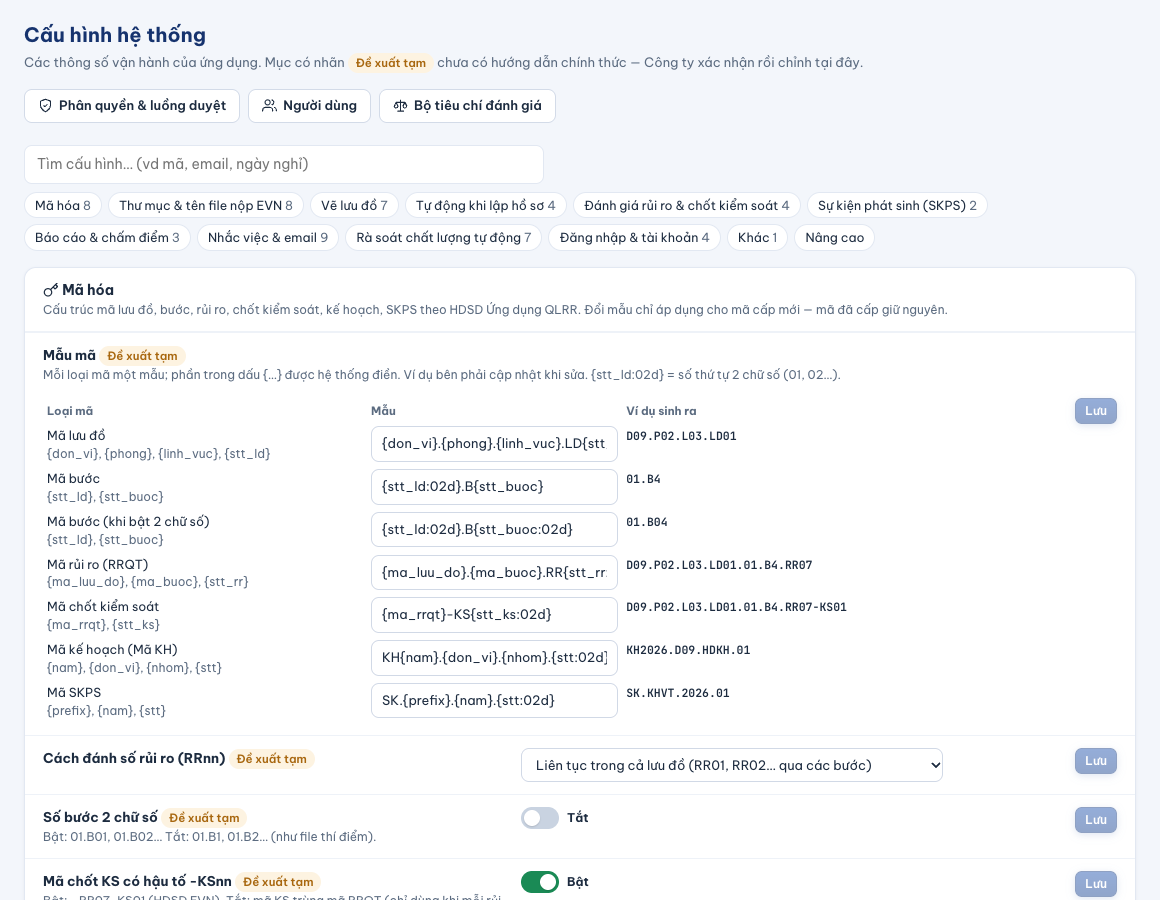Screen dimensions: 1160x900
Task: Go to the Người dùng page
Action: [309, 106]
